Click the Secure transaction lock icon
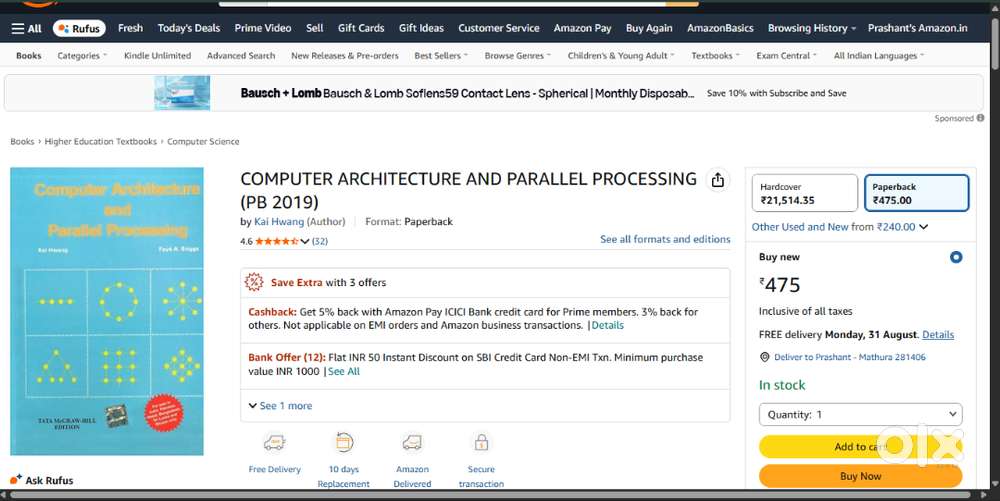 (x=481, y=442)
